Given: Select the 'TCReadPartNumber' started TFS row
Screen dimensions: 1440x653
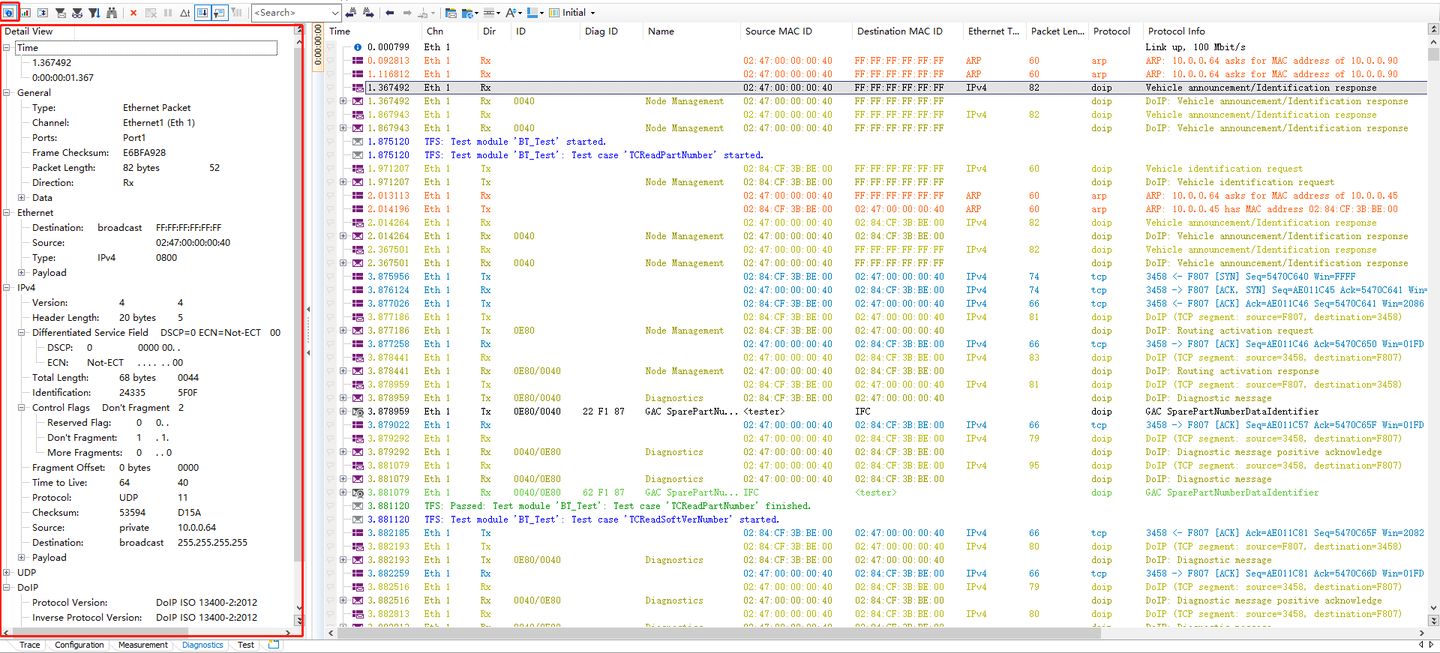Looking at the screenshot, I should click(x=876, y=155).
